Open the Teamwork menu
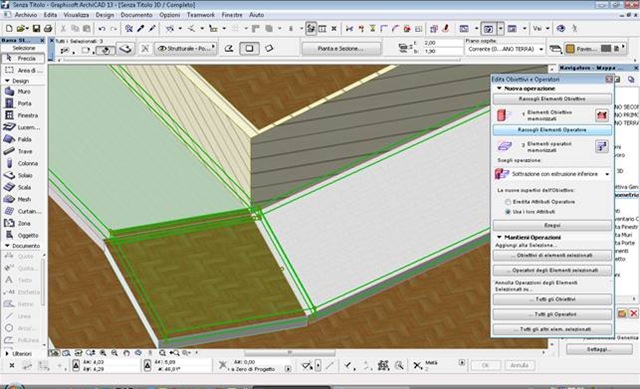Screen dimensions: 640x389 click(200, 15)
